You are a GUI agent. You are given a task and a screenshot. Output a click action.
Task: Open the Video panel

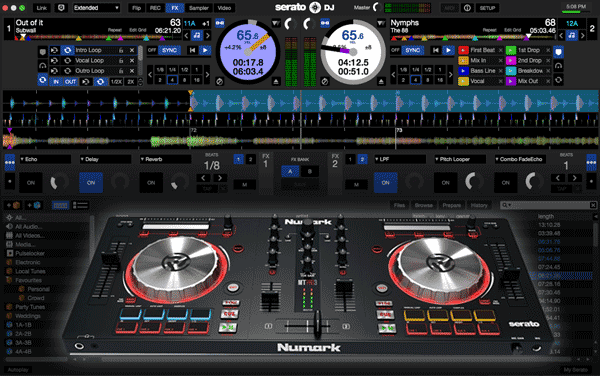click(x=224, y=8)
